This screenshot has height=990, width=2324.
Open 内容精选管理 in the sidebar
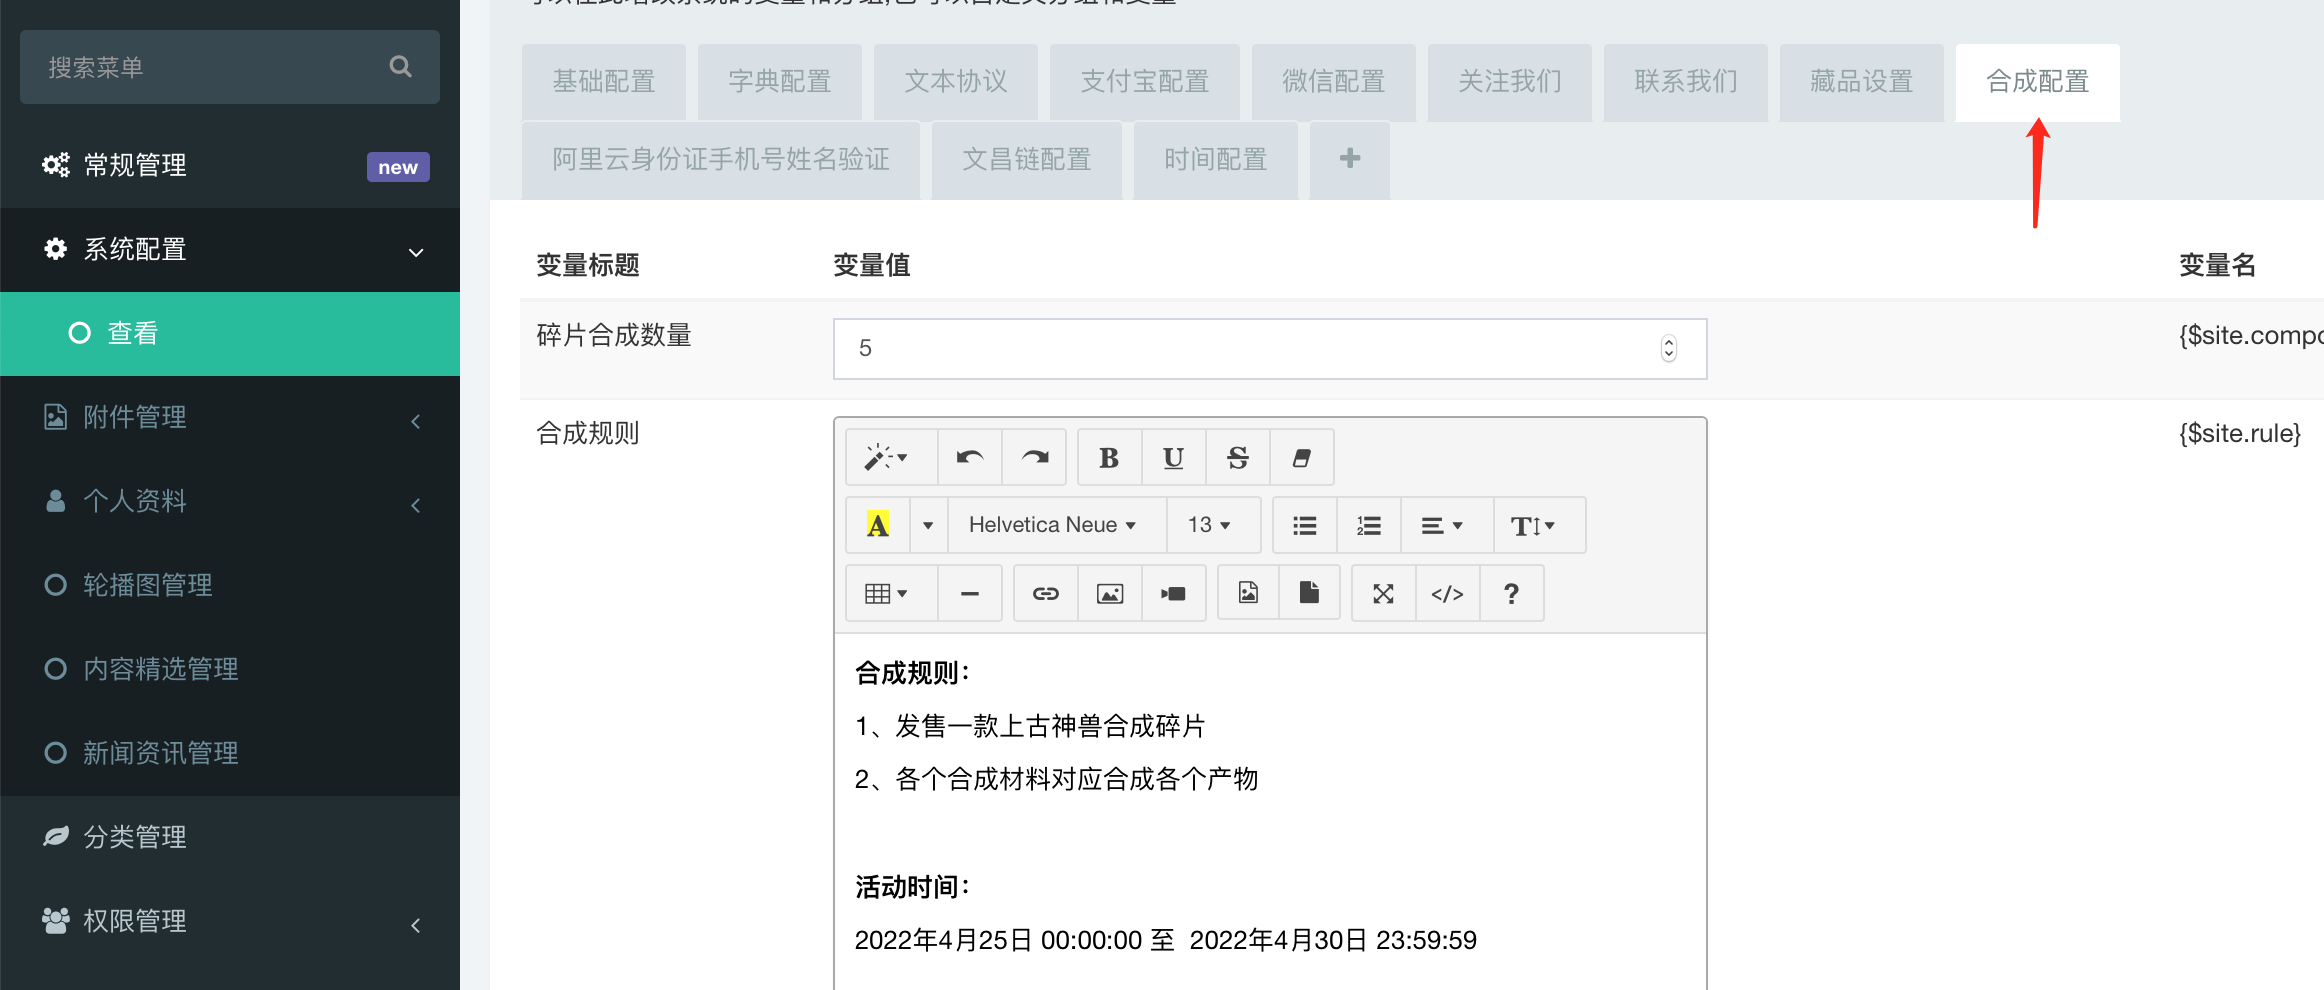click(x=230, y=670)
